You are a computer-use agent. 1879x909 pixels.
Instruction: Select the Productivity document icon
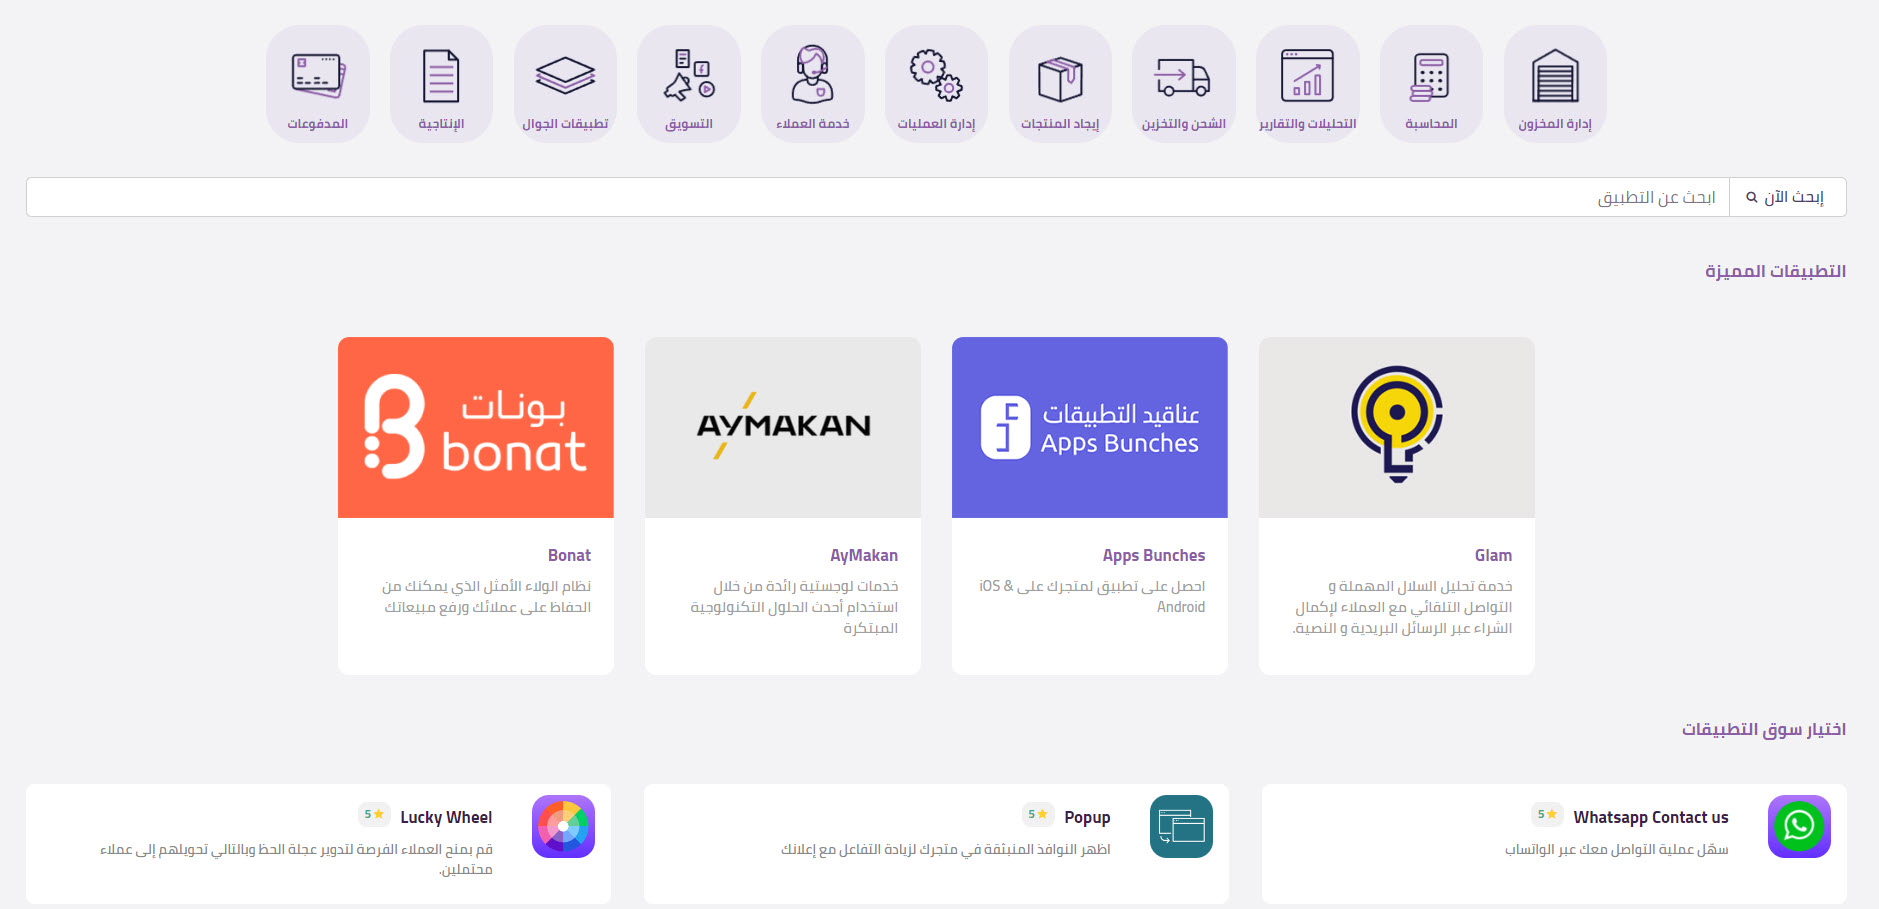pos(441,76)
